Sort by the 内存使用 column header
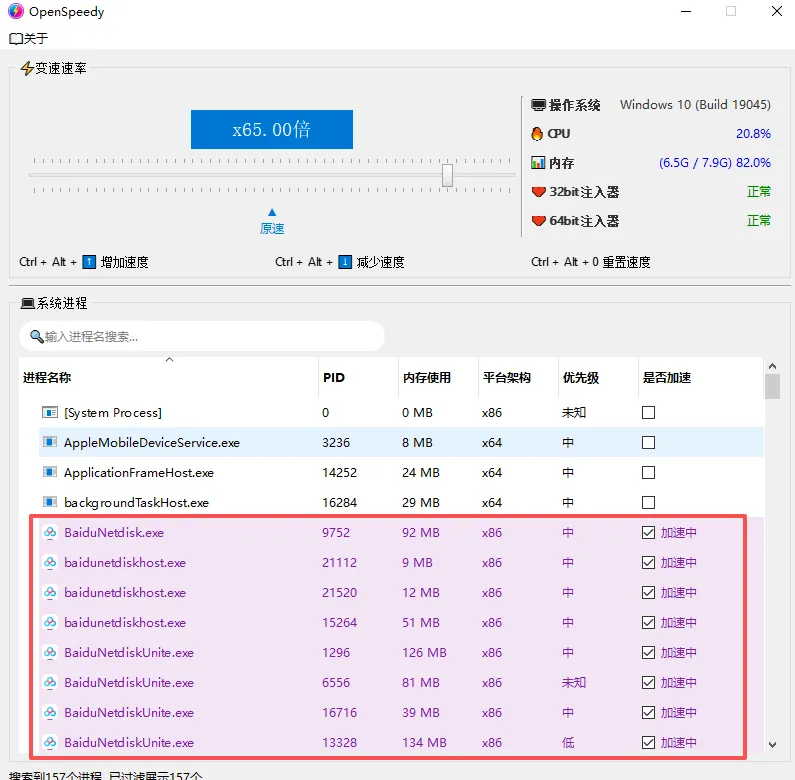This screenshot has height=780, width=795. [438, 377]
